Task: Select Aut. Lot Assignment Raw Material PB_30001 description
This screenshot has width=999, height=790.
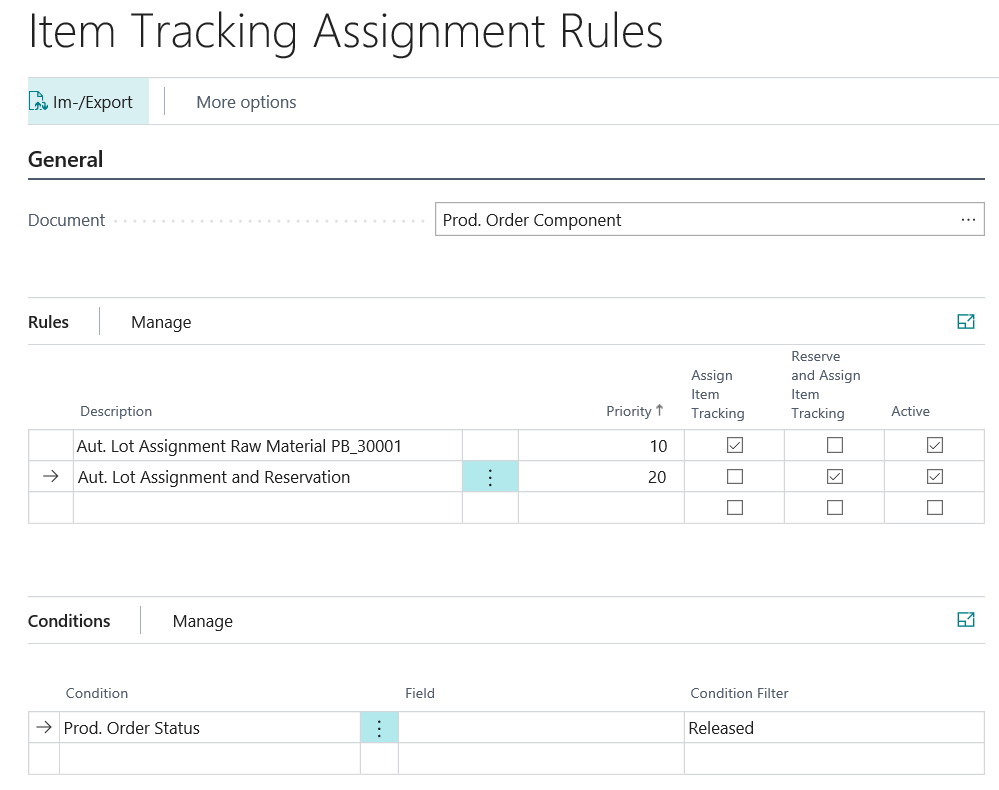Action: coord(268,446)
